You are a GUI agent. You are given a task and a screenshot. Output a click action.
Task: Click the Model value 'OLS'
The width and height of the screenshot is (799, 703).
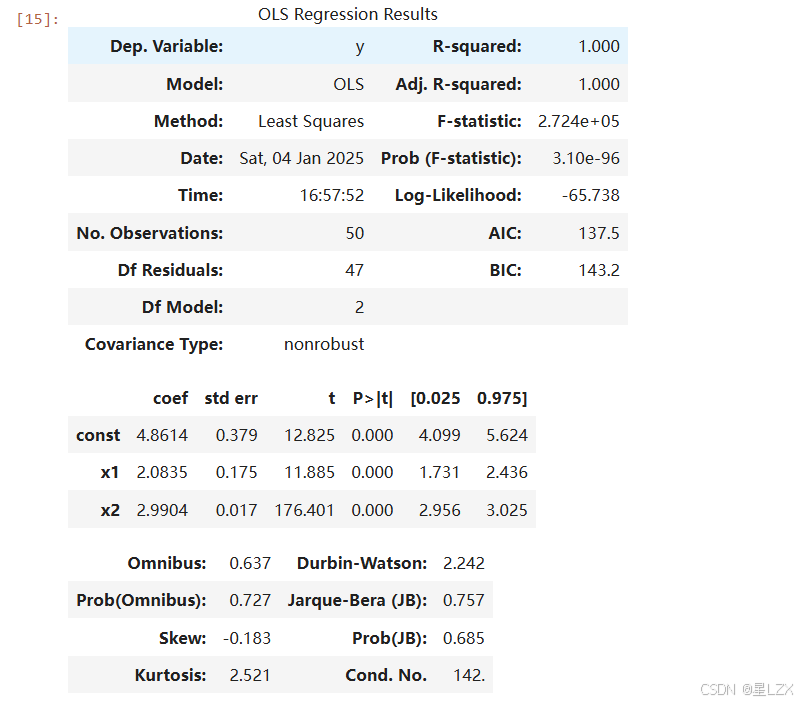tap(349, 84)
